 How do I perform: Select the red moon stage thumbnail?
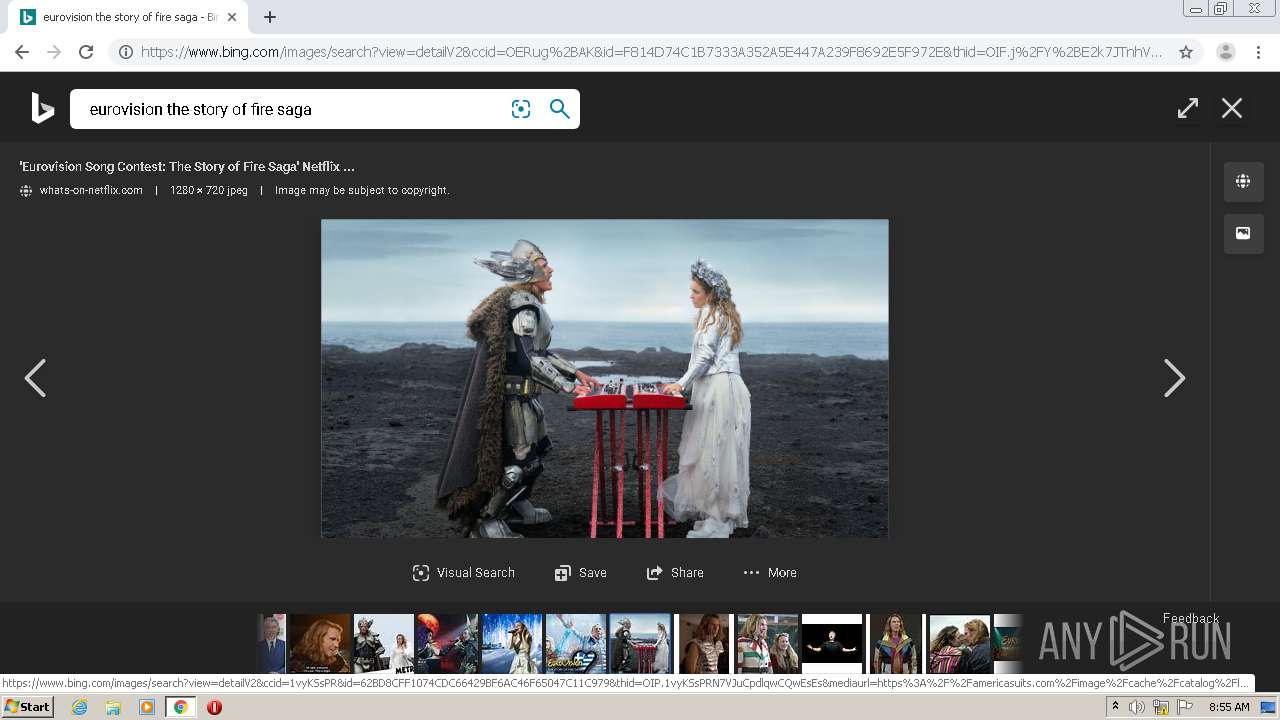pos(448,643)
